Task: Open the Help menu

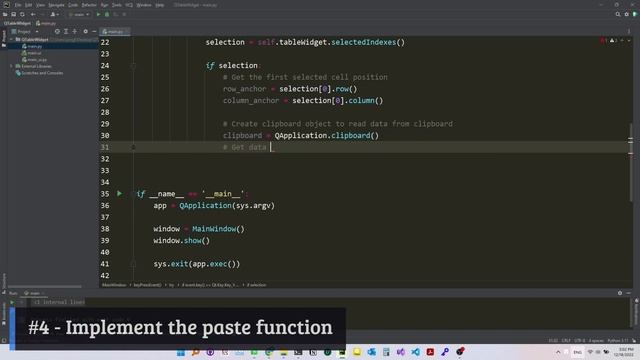Action: pyautogui.click(x=160, y=5)
